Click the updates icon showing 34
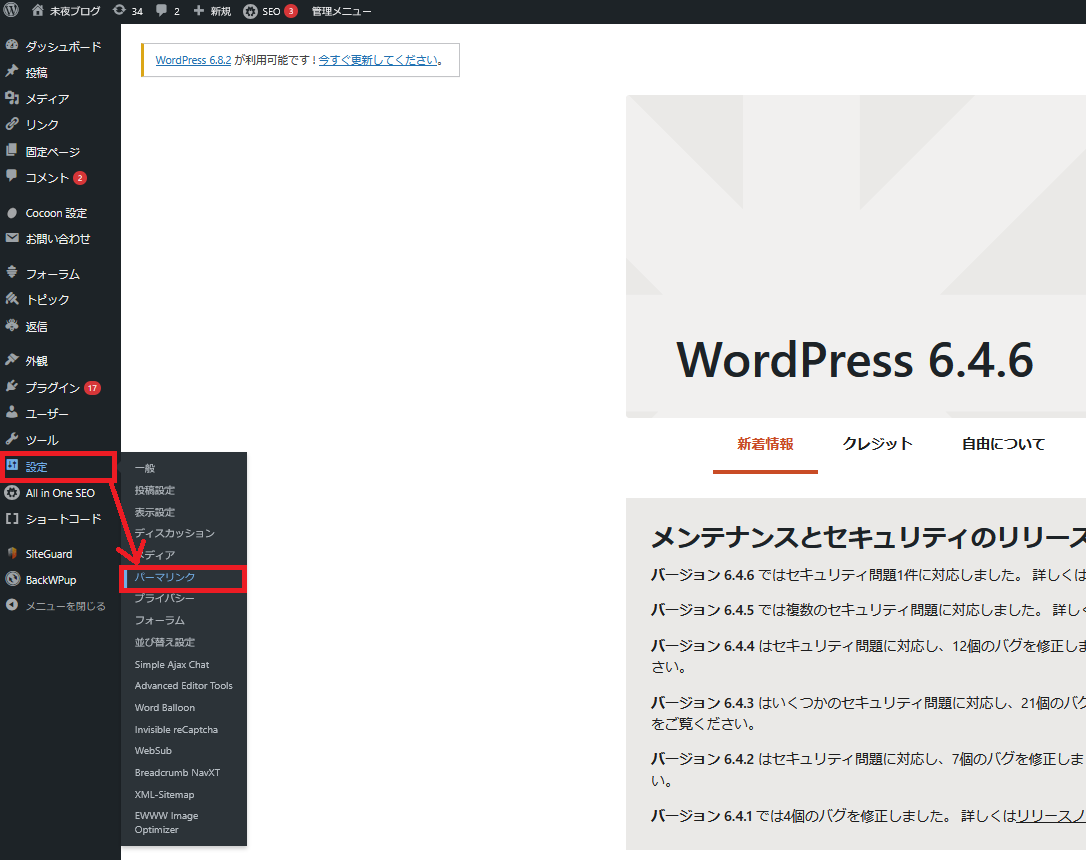The width and height of the screenshot is (1086, 860). click(x=119, y=10)
